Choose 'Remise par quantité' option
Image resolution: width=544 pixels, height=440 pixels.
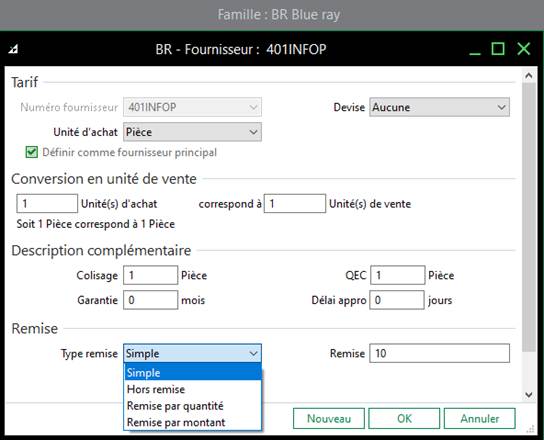pyautogui.click(x=193, y=406)
